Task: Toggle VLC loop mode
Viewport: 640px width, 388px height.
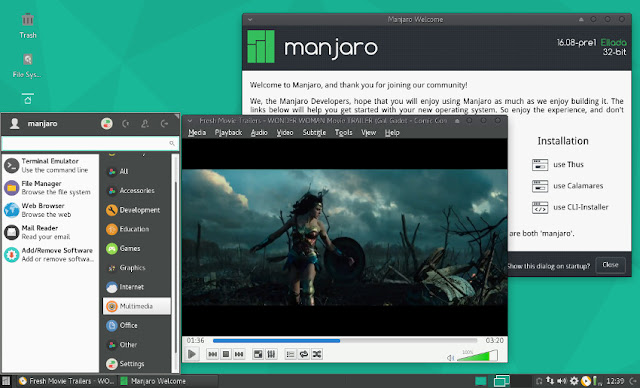Action: (303, 354)
